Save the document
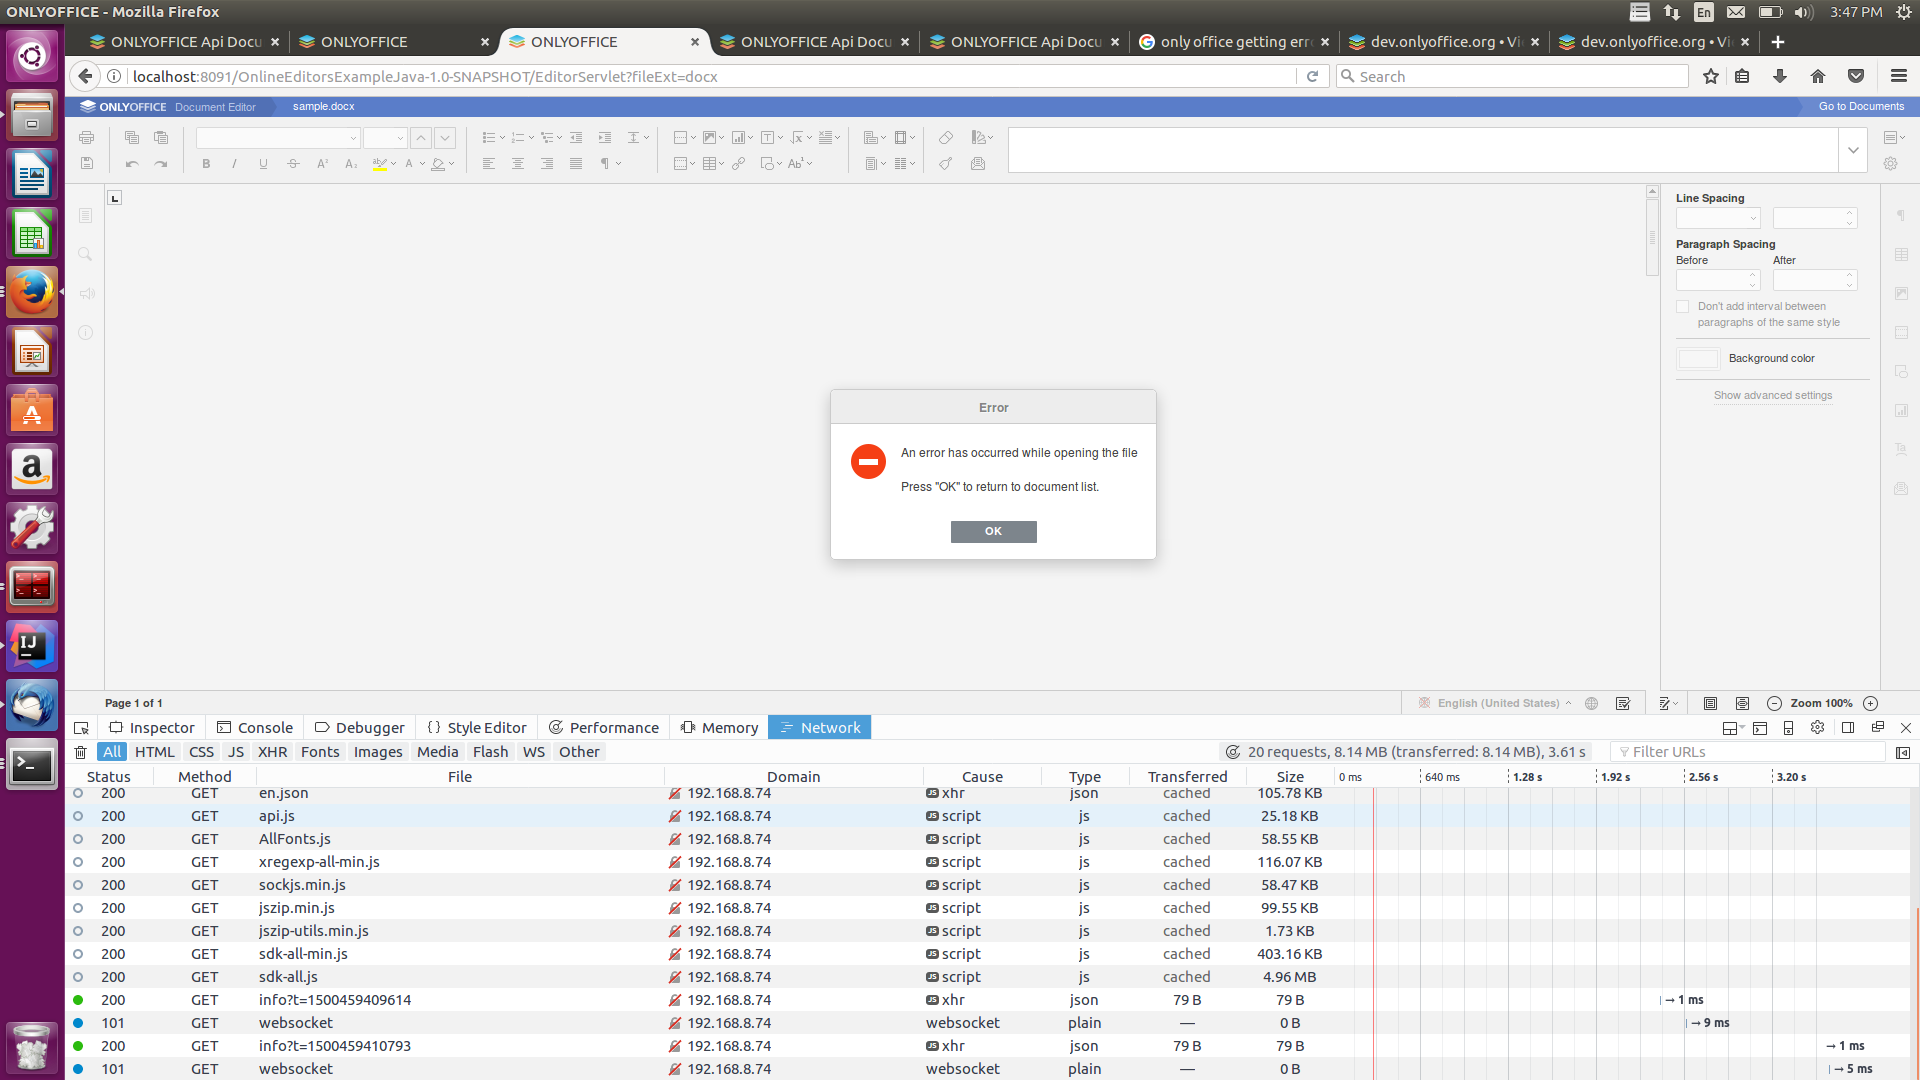Screen dimensions: 1920x1080 pos(86,163)
